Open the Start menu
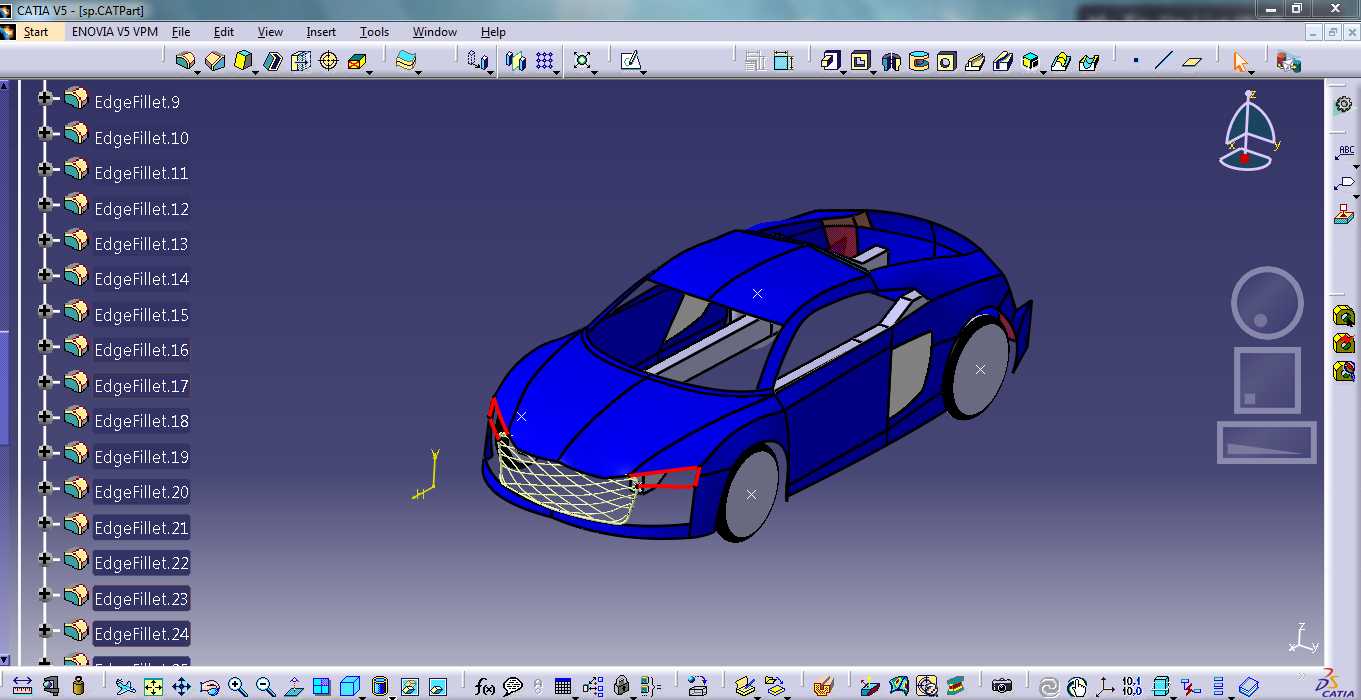This screenshot has height=700, width=1361. click(x=36, y=32)
